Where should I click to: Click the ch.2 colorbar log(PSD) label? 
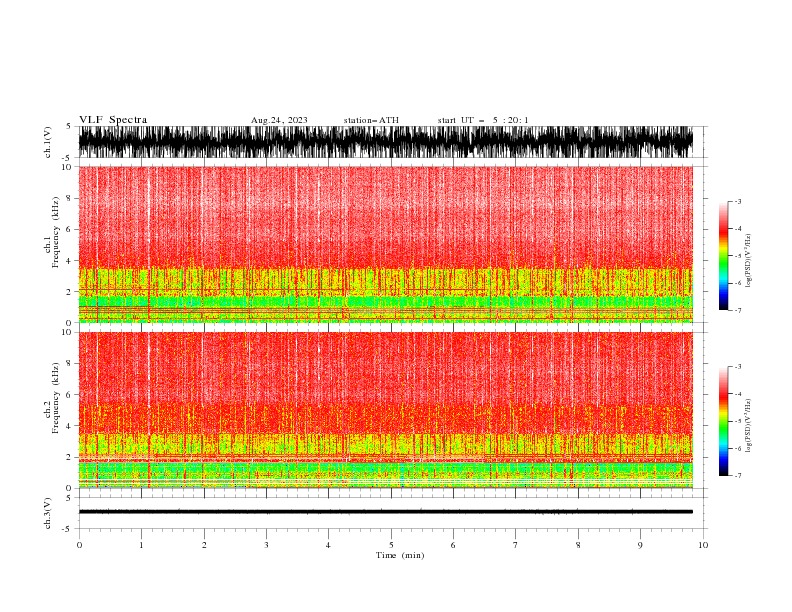pos(750,426)
